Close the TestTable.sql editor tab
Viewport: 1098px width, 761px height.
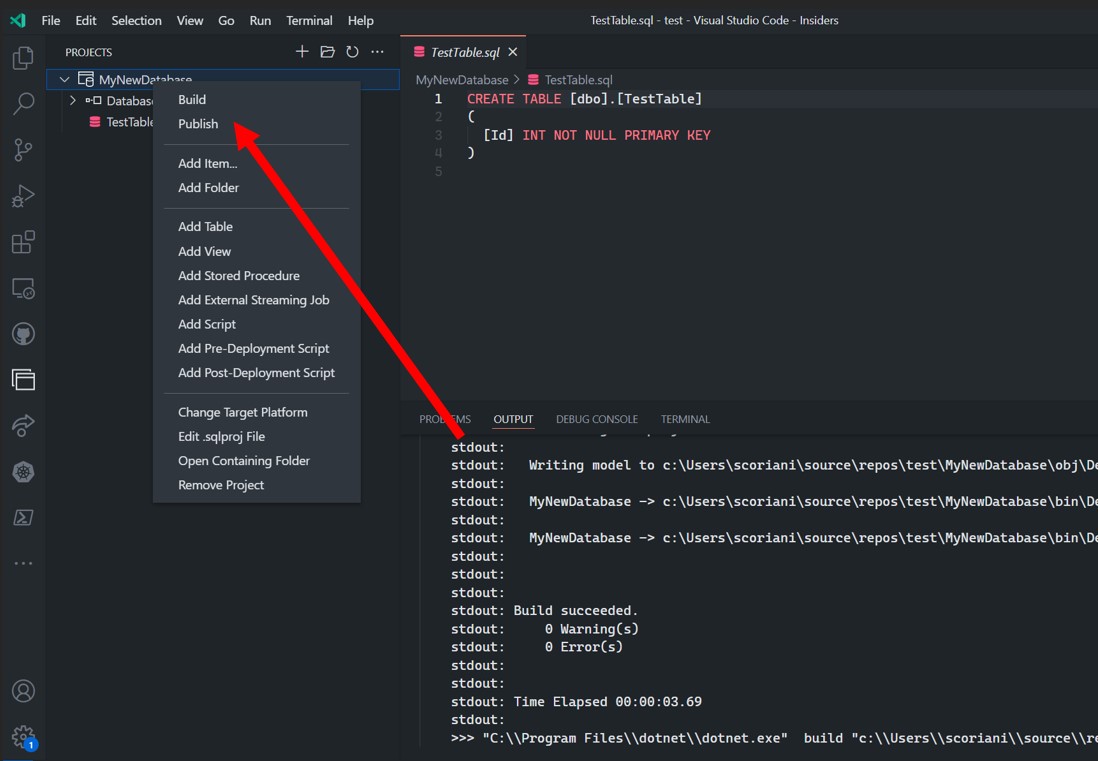click(x=513, y=52)
